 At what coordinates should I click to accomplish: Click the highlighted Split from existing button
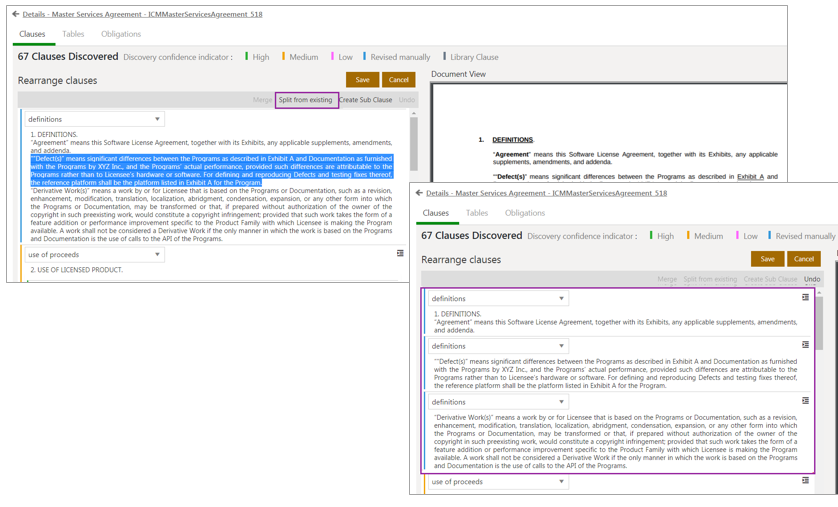[x=306, y=100]
